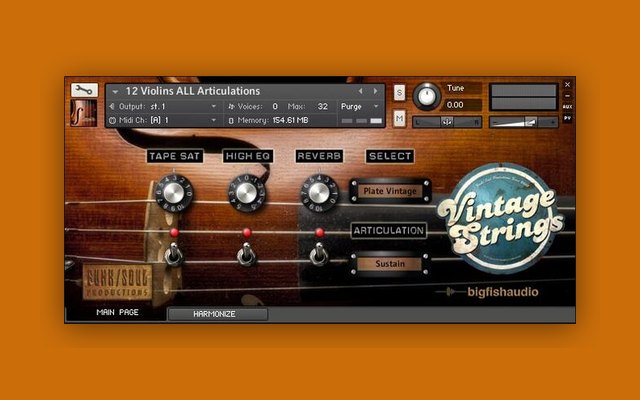
Task: Click the High EQ knob
Action: pos(247,193)
